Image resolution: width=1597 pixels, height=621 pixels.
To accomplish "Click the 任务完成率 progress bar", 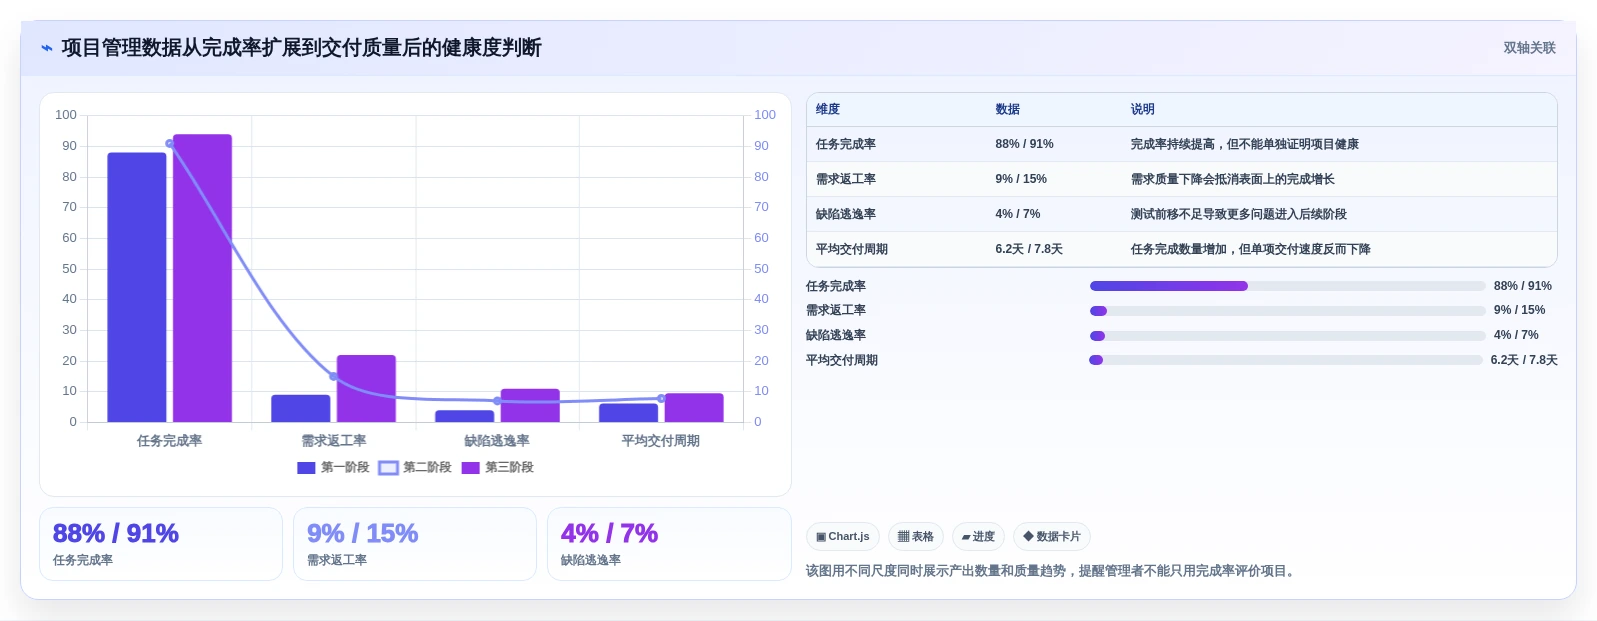I will [1287, 286].
